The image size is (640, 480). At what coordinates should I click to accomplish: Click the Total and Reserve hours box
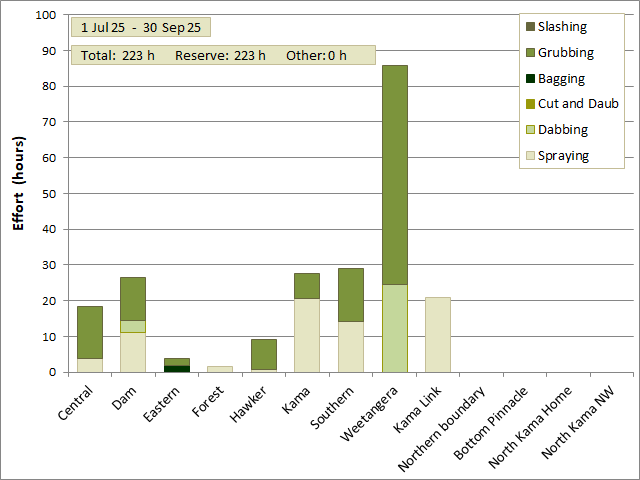223,55
